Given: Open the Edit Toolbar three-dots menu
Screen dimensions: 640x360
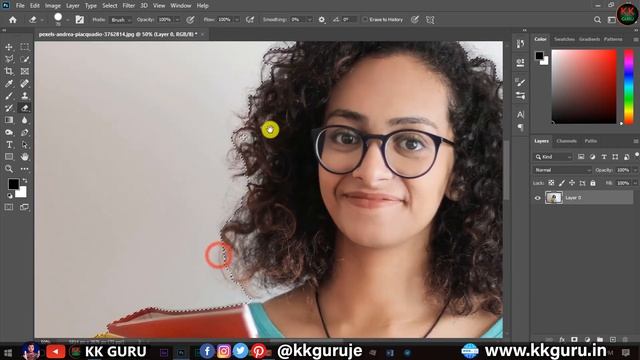Looking at the screenshot, I should 24,169.
